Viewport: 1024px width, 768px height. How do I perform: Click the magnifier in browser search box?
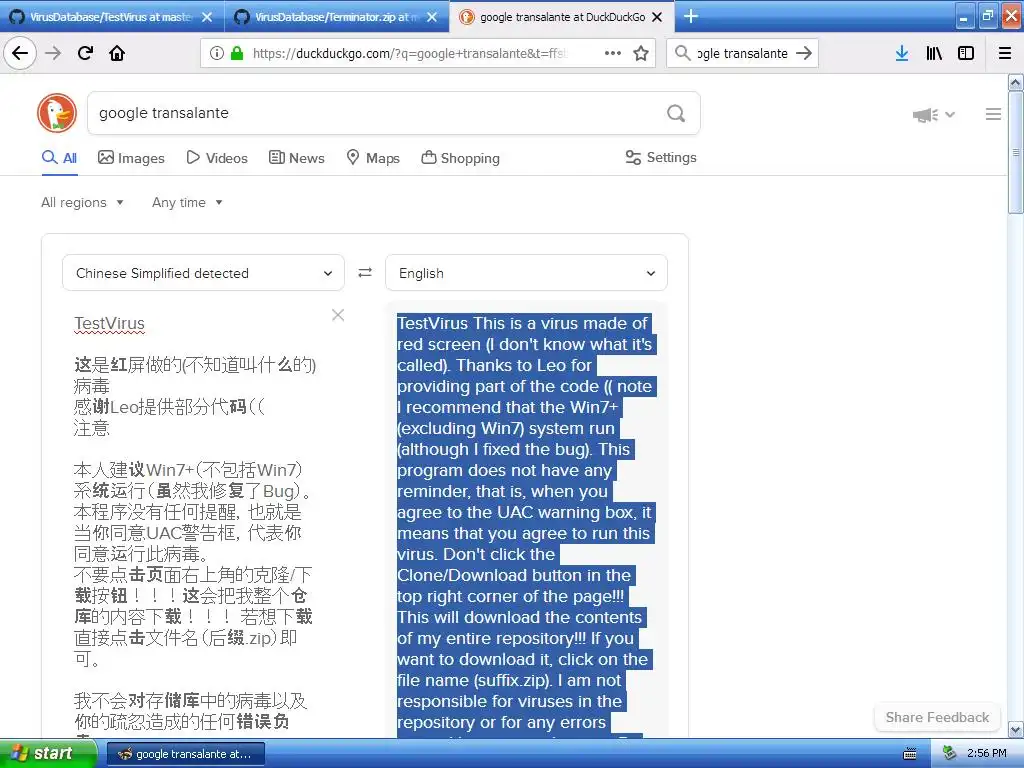682,53
